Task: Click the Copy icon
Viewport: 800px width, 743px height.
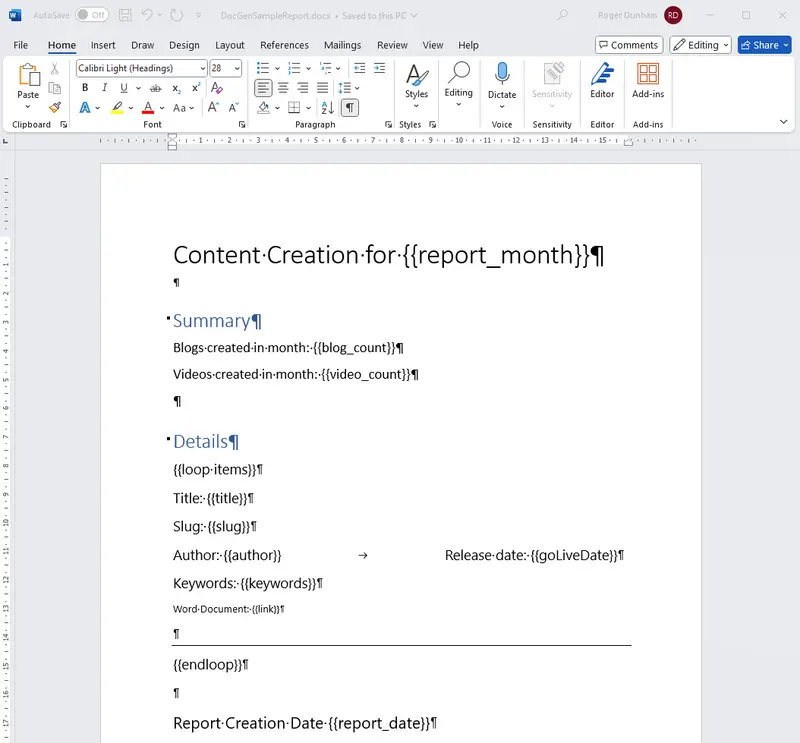Action: coord(55,88)
